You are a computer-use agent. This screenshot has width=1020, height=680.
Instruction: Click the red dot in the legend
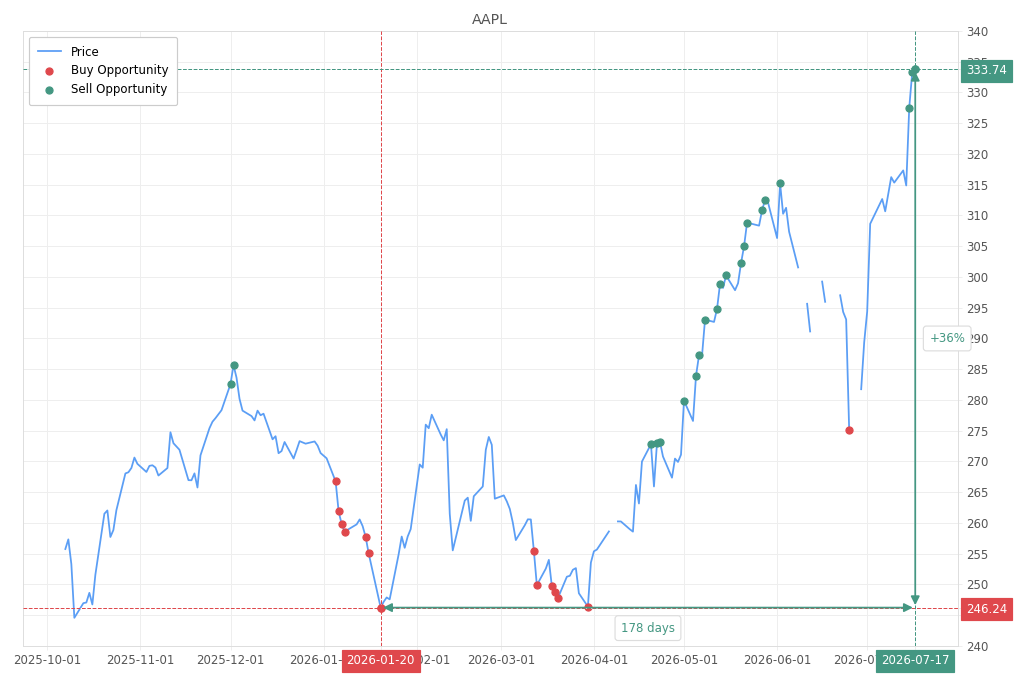[49, 71]
